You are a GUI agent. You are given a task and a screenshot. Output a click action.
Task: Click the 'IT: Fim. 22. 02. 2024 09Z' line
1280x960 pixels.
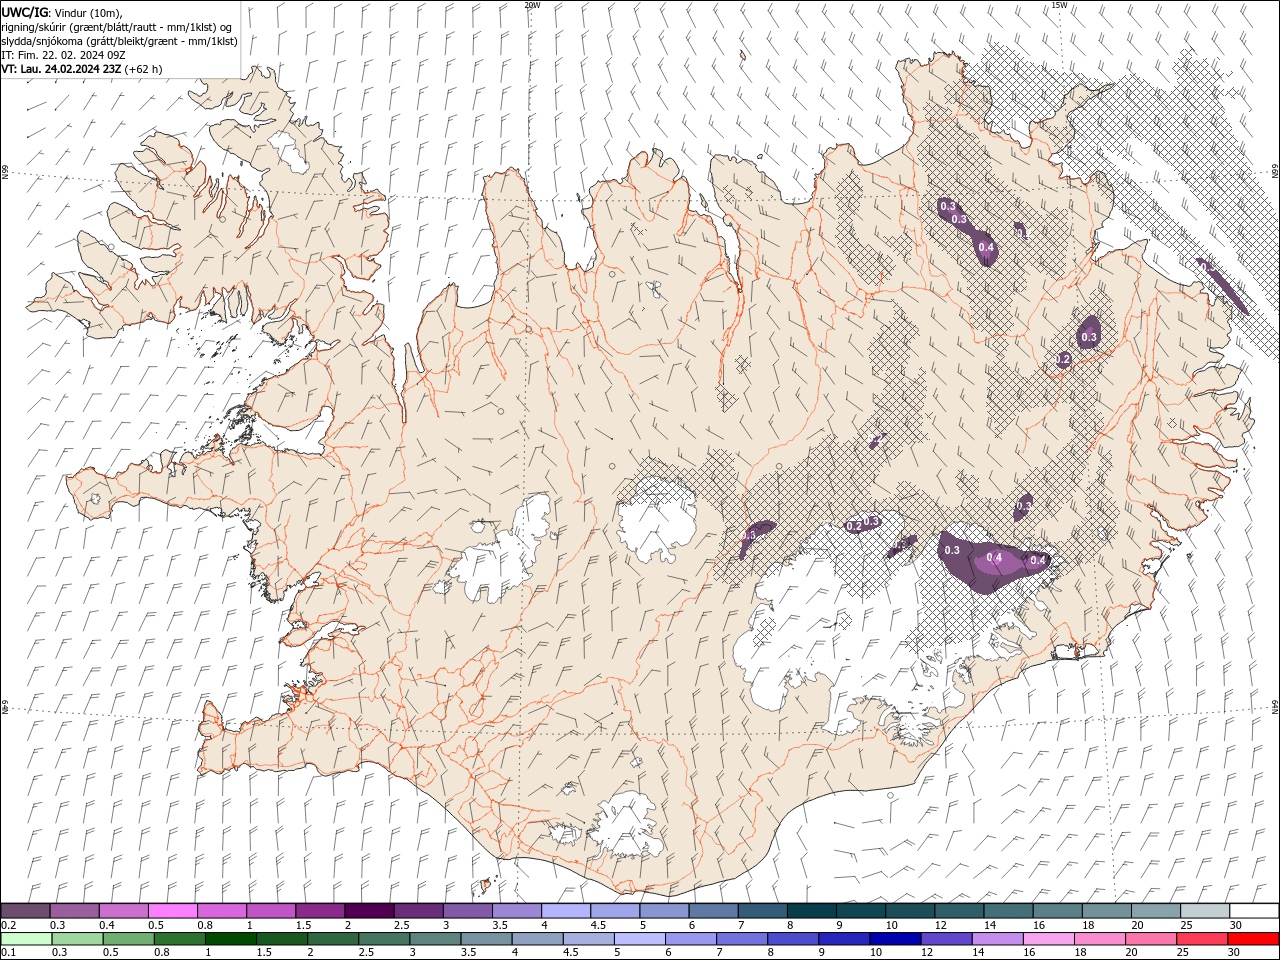click(x=65, y=55)
